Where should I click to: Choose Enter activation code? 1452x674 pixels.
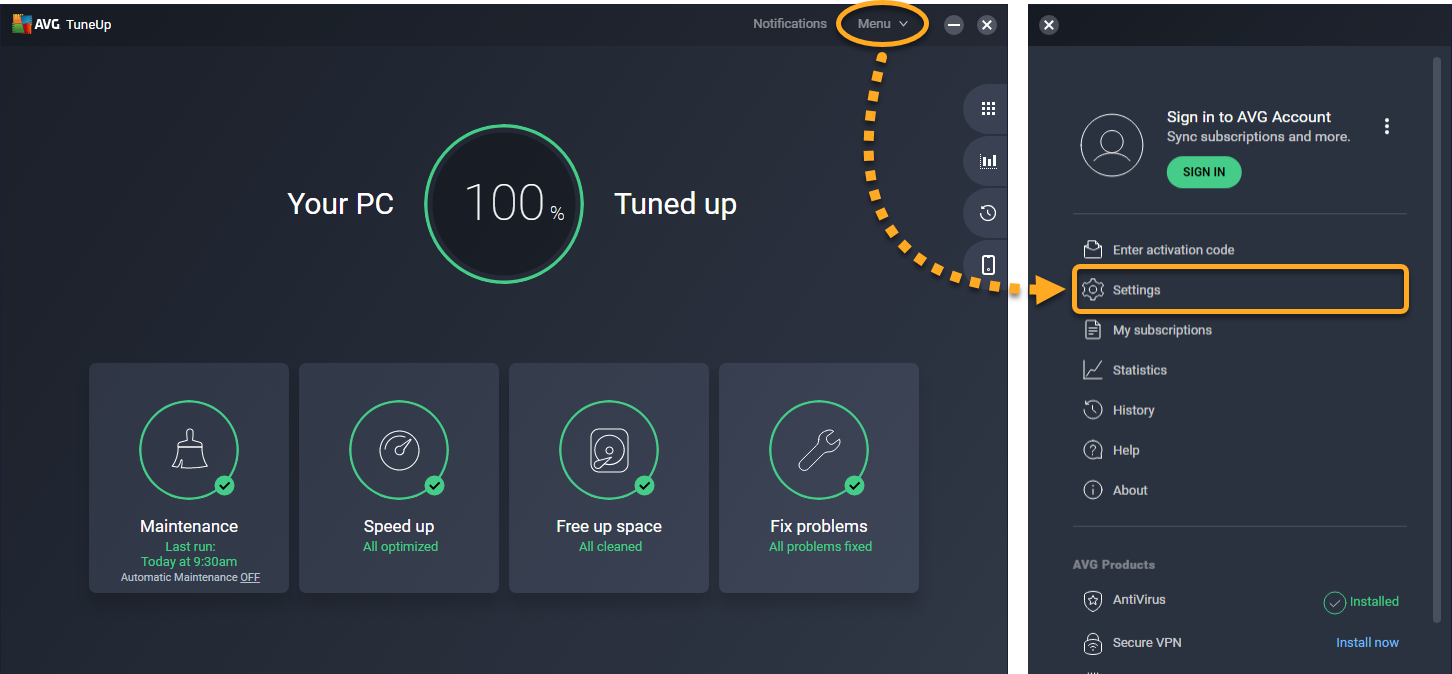(1173, 250)
